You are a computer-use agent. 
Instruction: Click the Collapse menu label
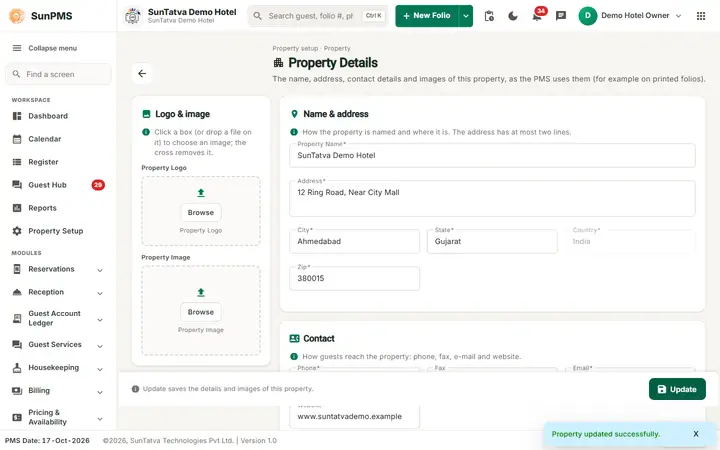(53, 48)
